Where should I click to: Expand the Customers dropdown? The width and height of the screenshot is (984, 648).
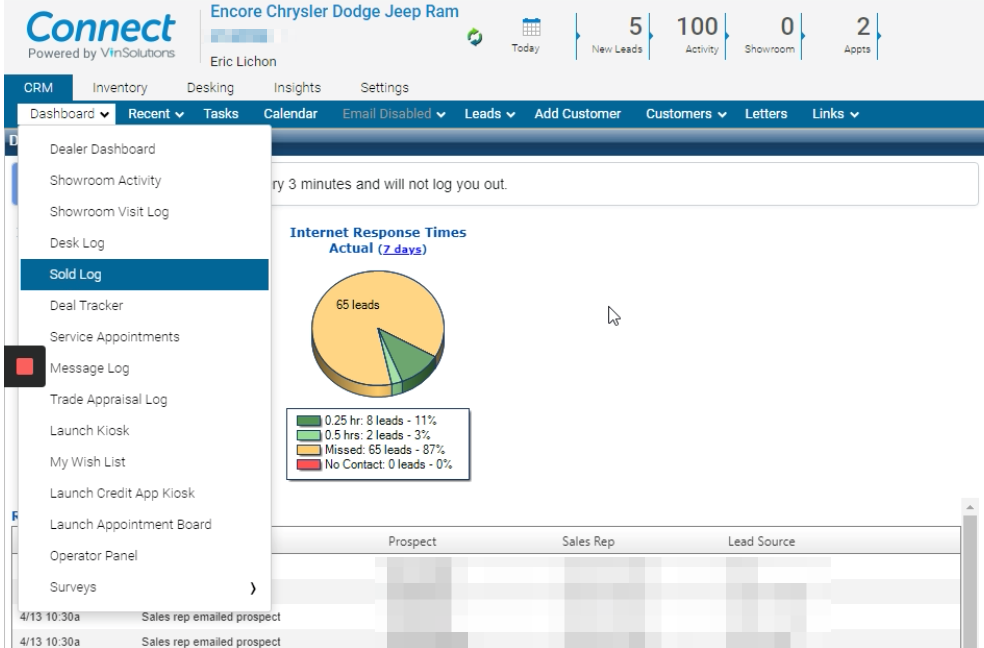(x=686, y=114)
